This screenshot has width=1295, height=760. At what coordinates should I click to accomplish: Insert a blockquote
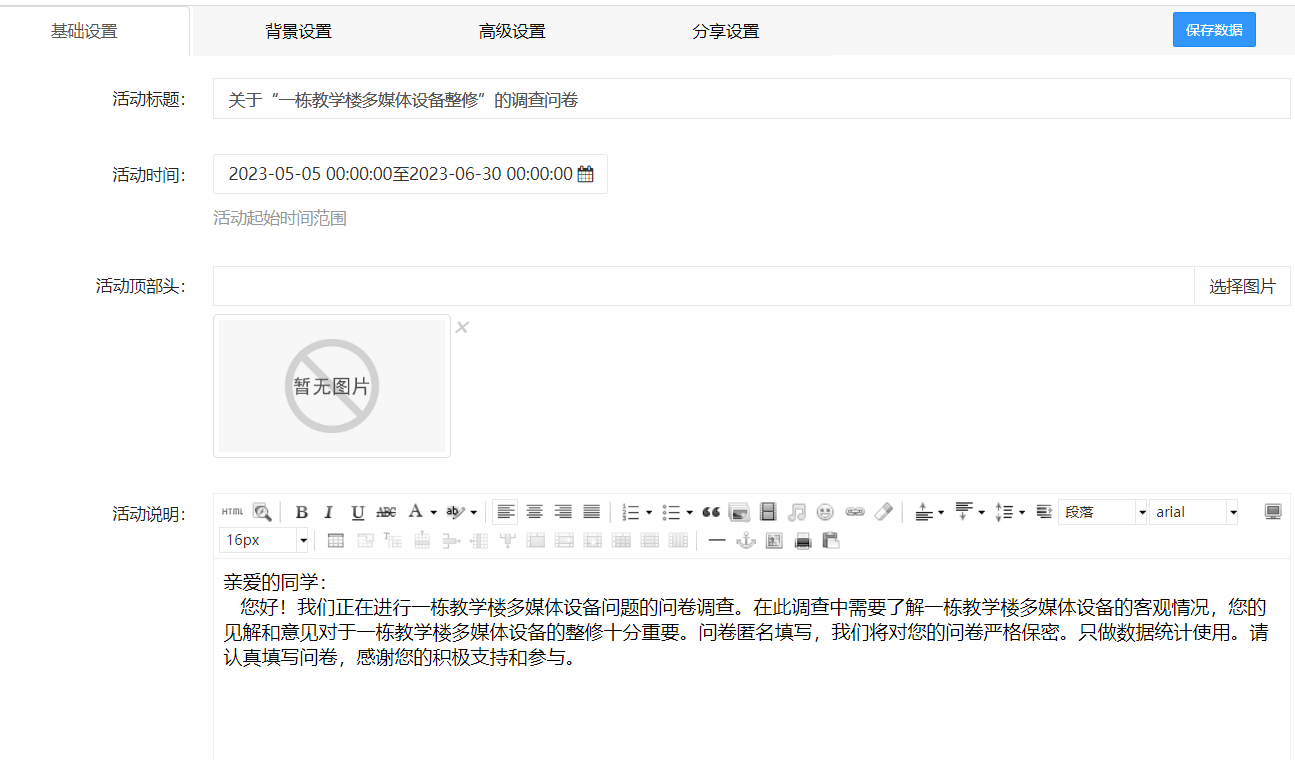[711, 512]
